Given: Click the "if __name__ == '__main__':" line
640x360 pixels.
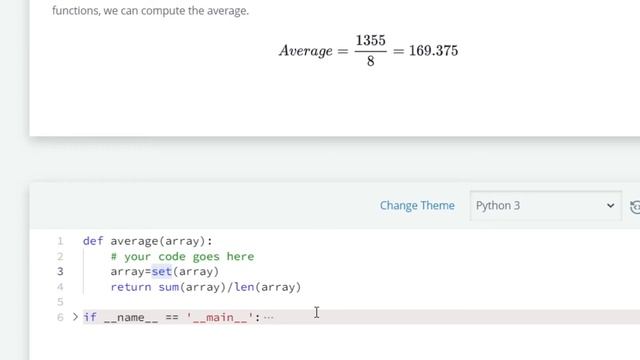Looking at the screenshot, I should coord(171,317).
